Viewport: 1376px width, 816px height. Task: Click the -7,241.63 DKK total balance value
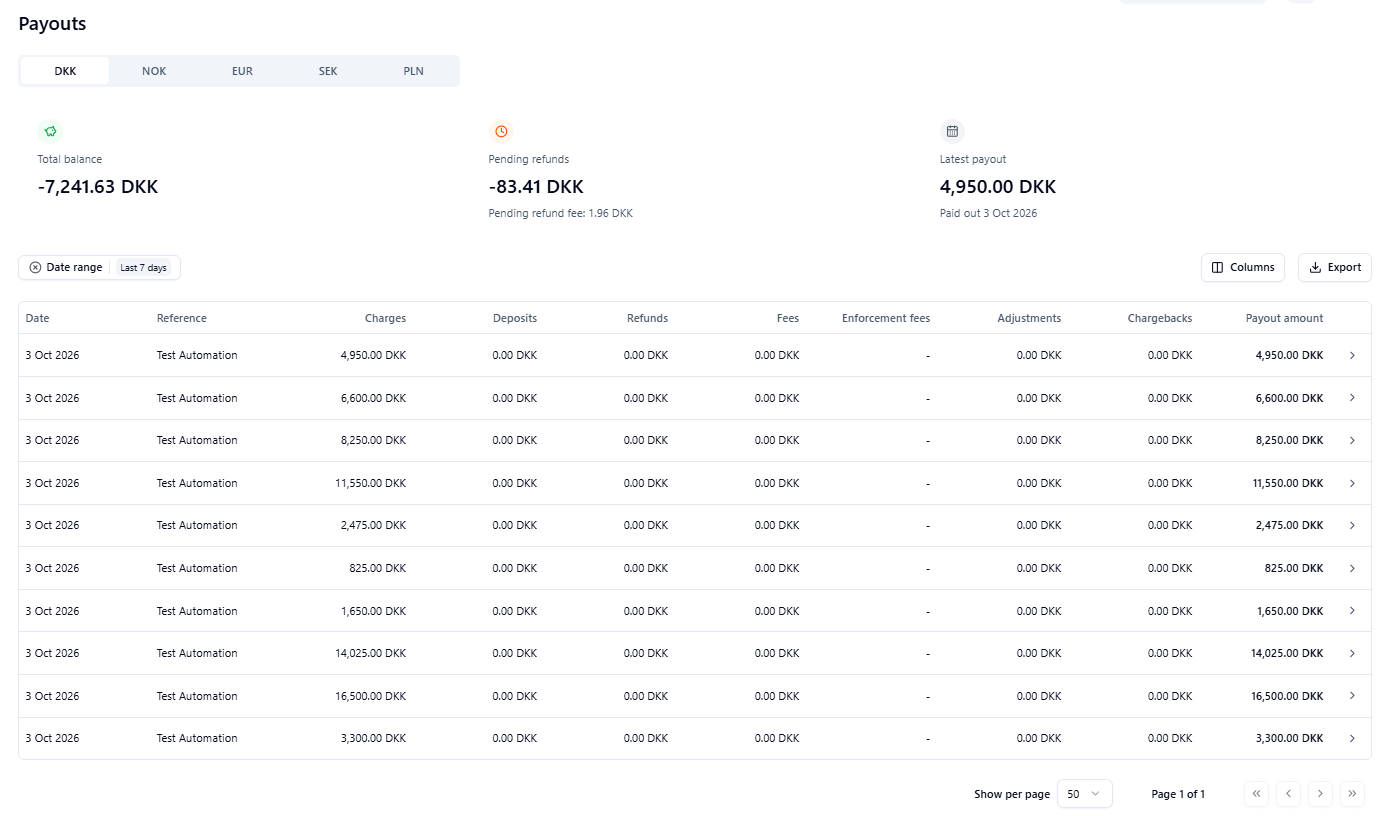point(98,187)
